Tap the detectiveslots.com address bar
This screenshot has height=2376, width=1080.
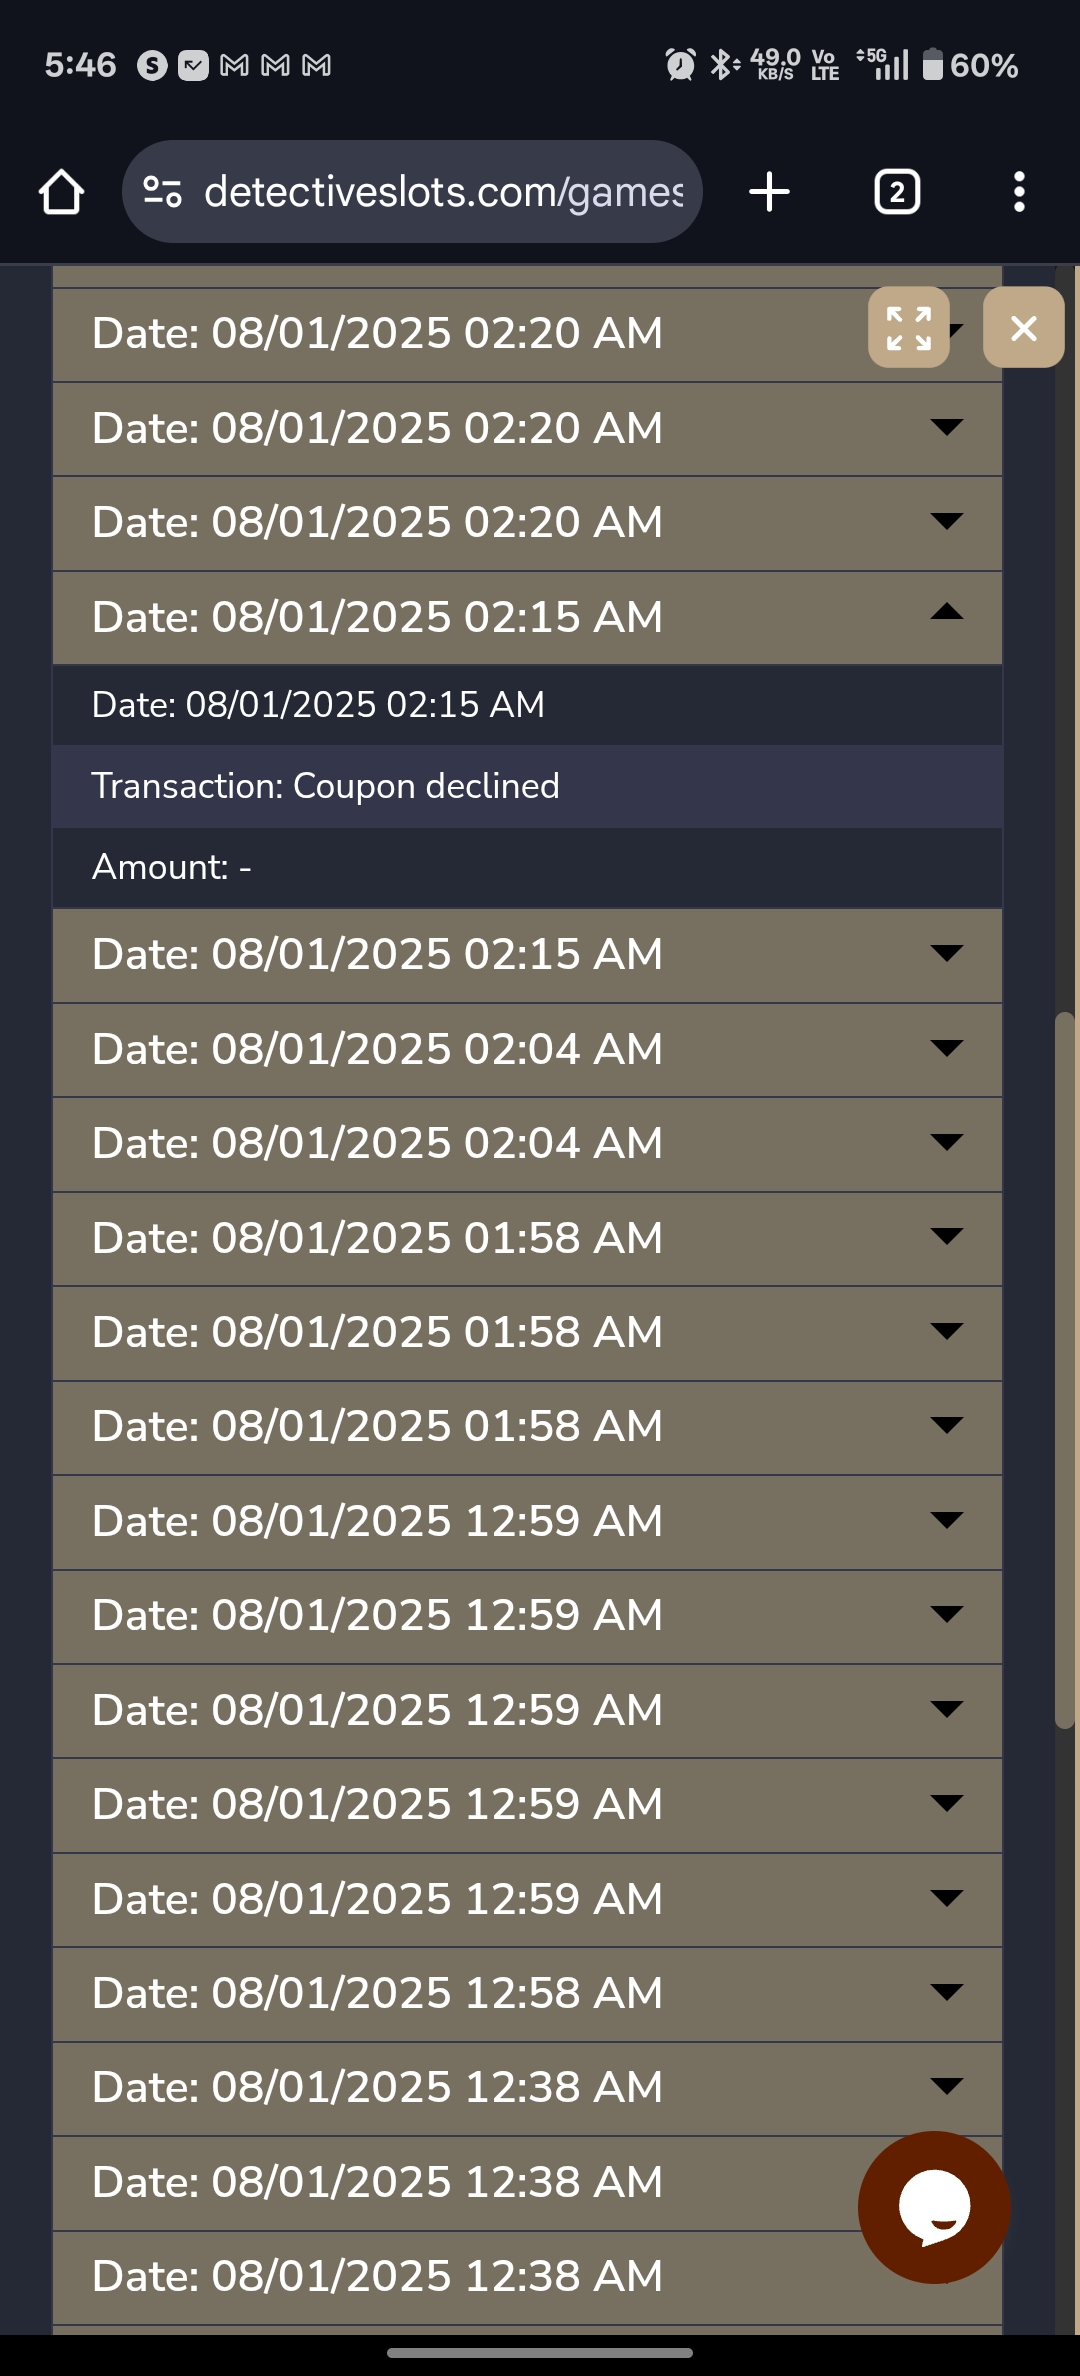442,192
